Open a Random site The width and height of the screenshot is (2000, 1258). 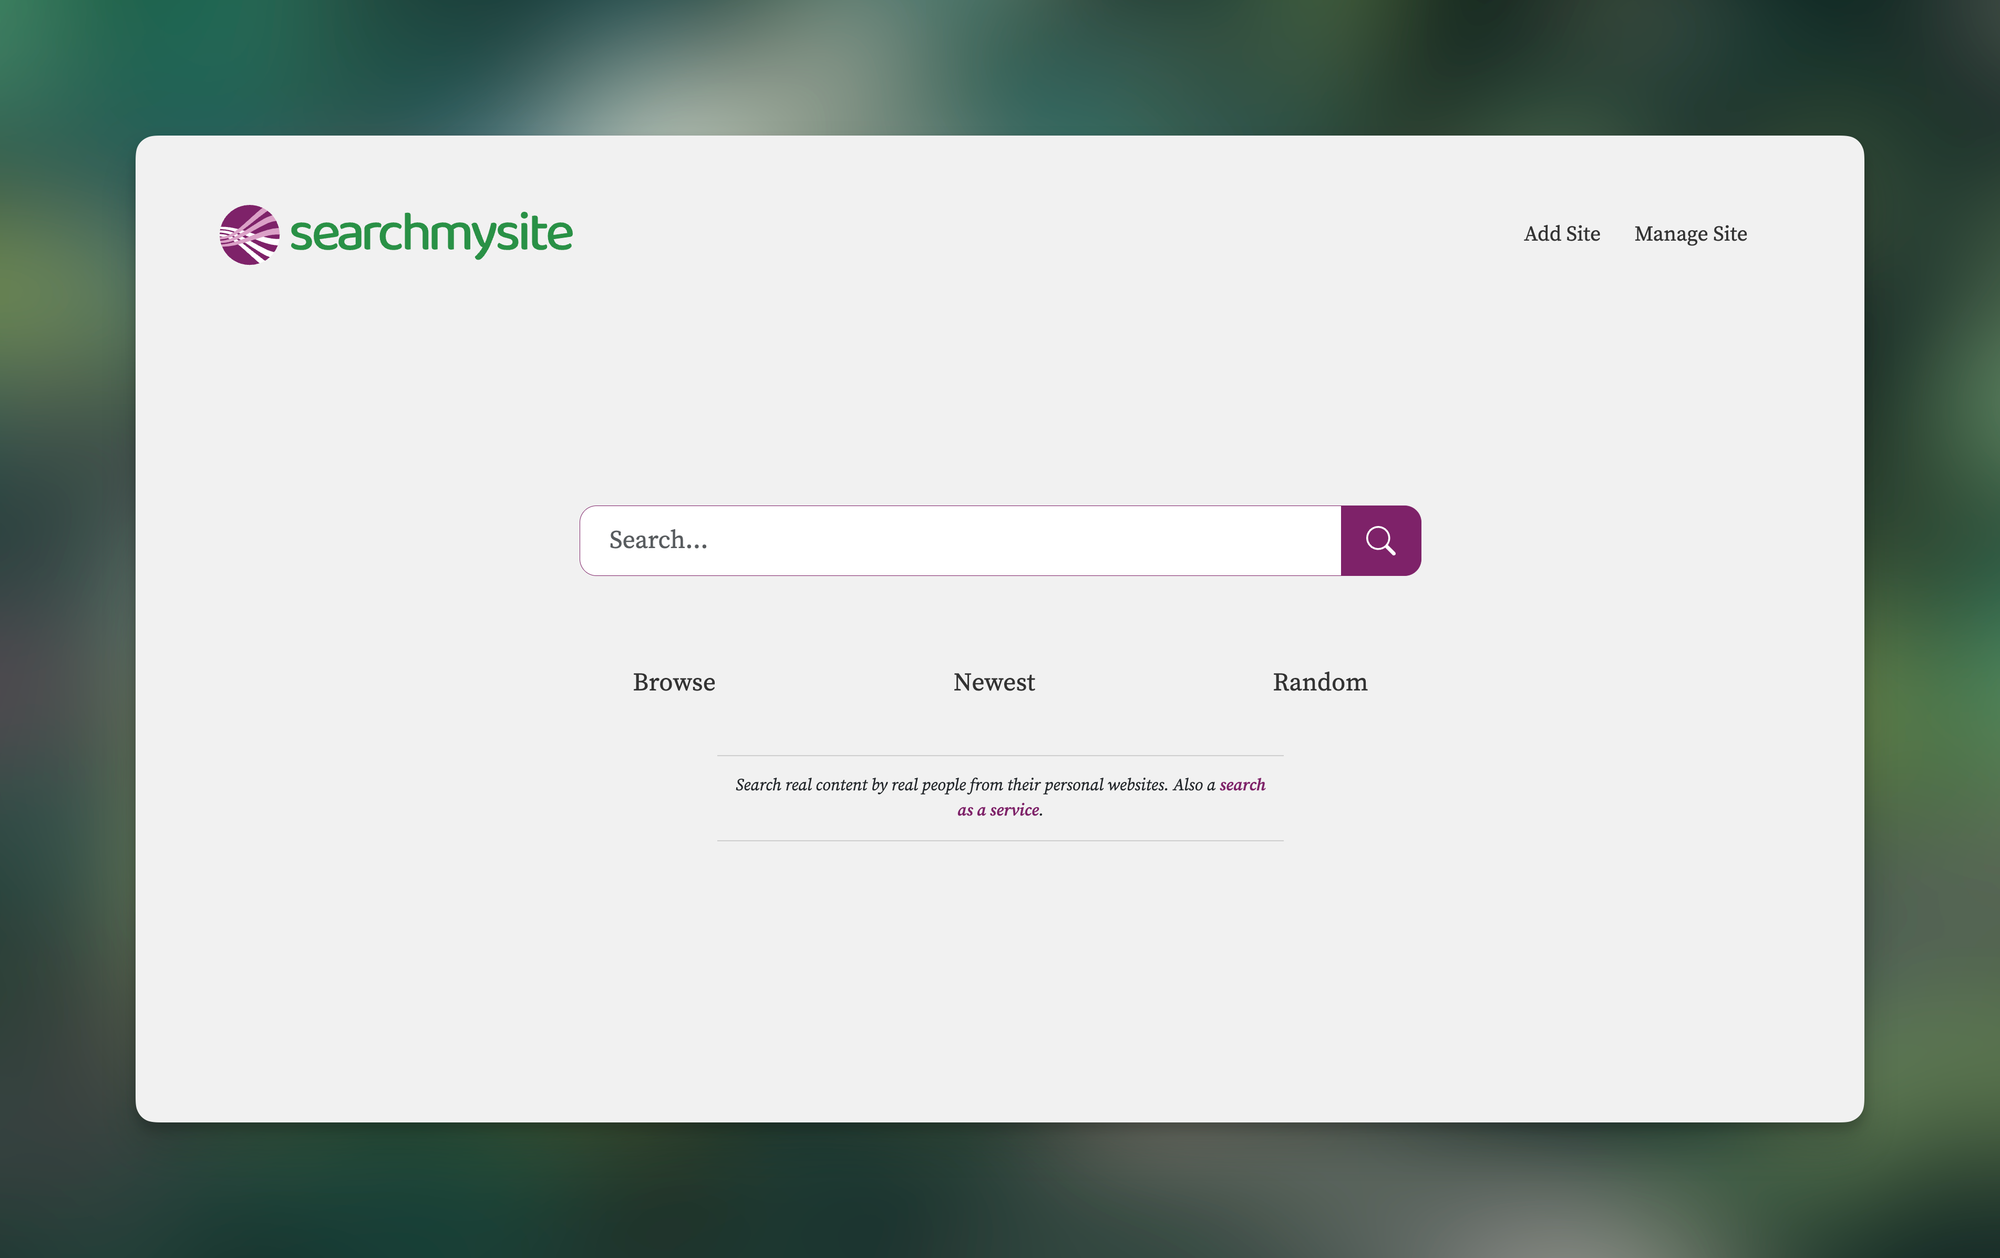tap(1319, 682)
